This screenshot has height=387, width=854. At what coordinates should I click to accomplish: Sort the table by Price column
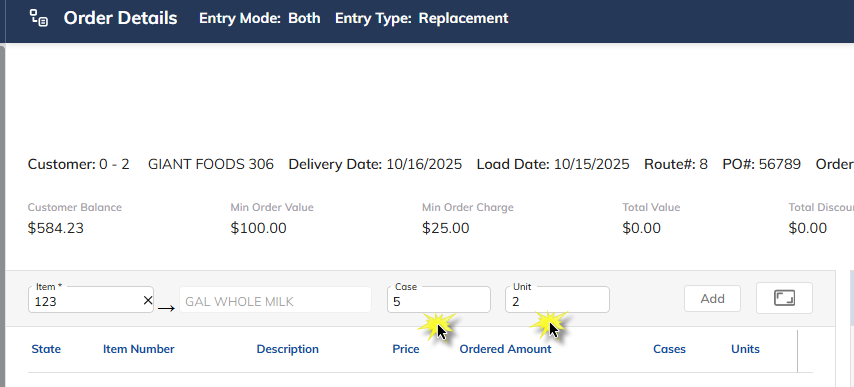[x=406, y=349]
